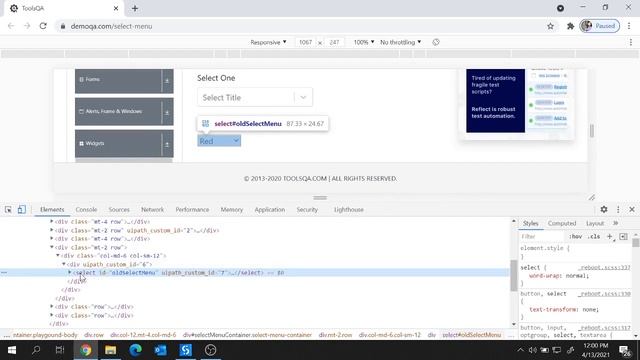Expand the Widgets sidebar group
This screenshot has height=360, width=640.
click(124, 144)
